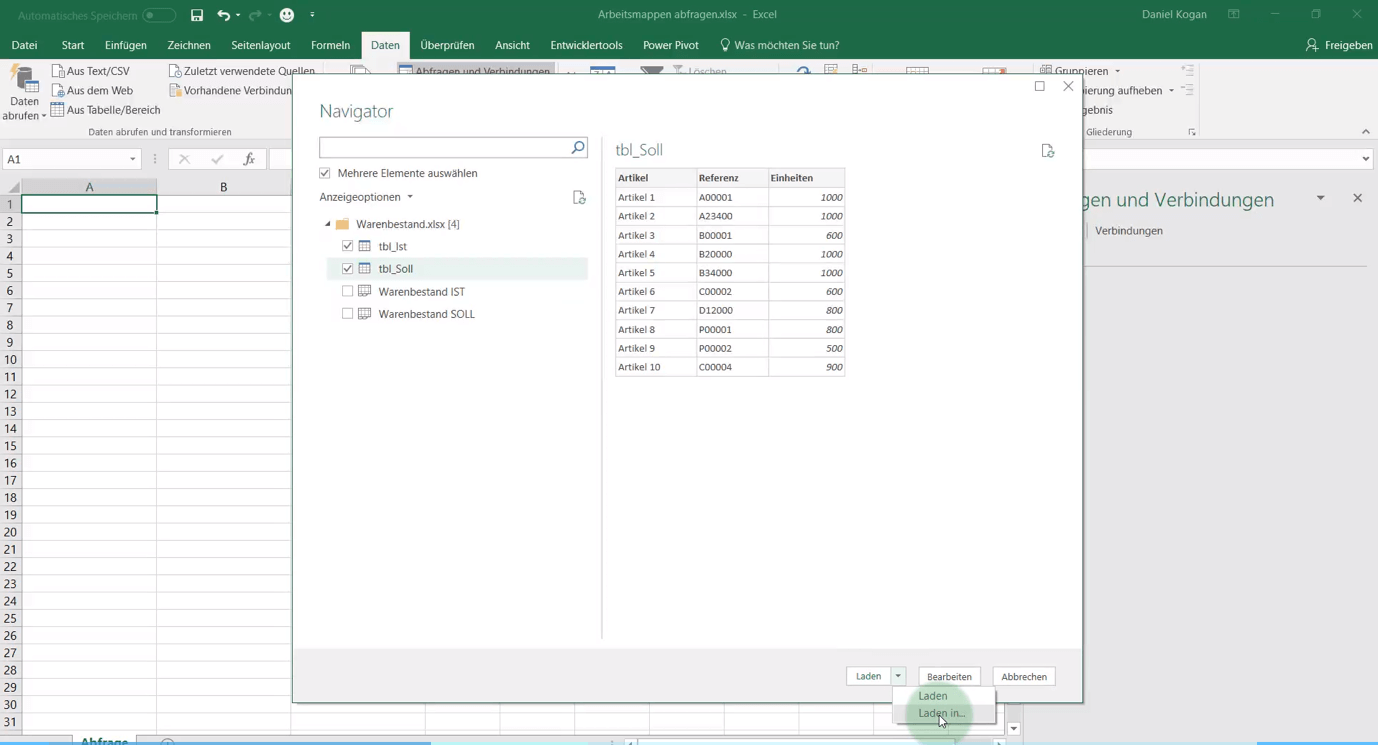The image size is (1378, 745).
Task: Open the Daten abrufen dropdown arrow
Action: [x=44, y=116]
